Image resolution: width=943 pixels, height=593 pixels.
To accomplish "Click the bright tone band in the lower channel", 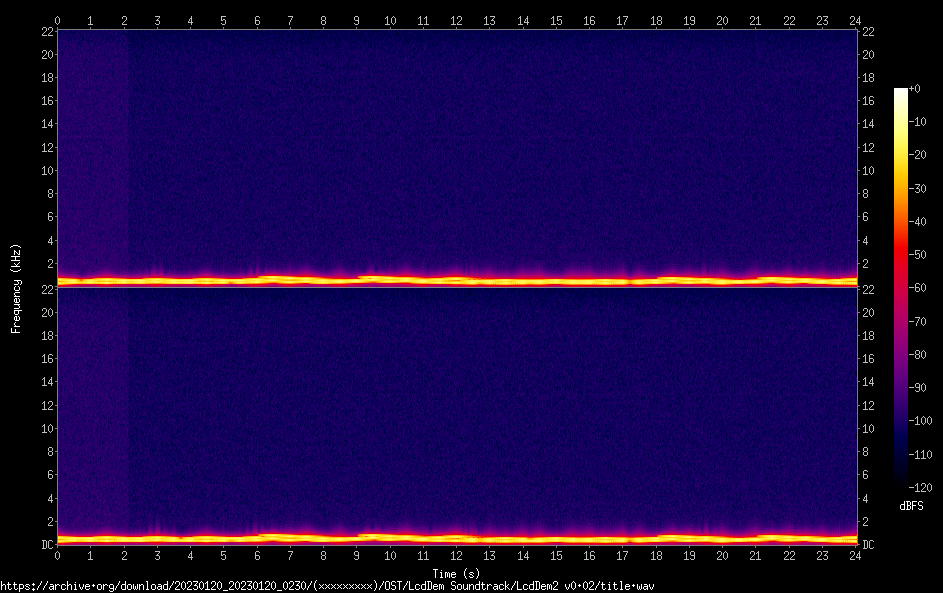I will pos(456,539).
